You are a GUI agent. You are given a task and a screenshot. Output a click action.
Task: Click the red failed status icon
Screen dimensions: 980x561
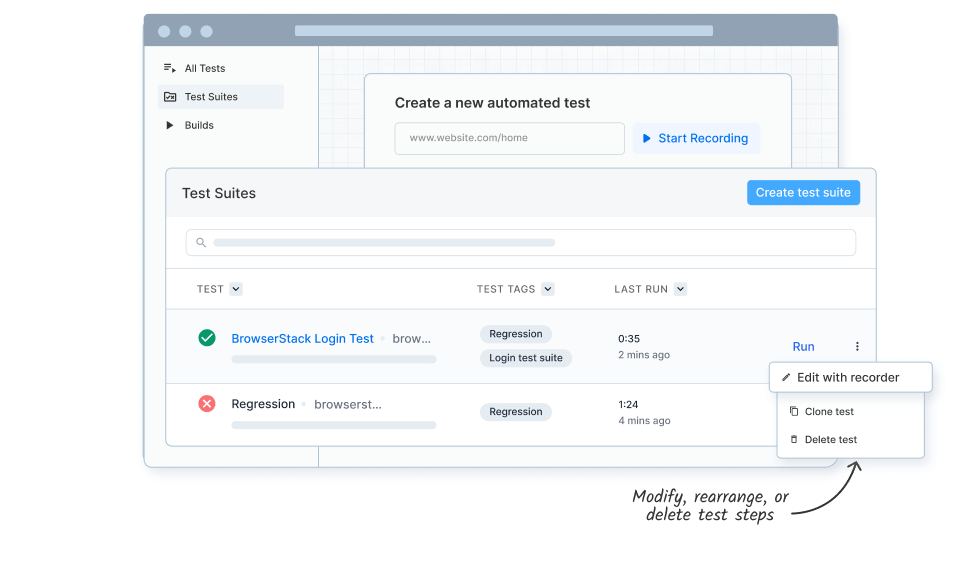tap(207, 404)
